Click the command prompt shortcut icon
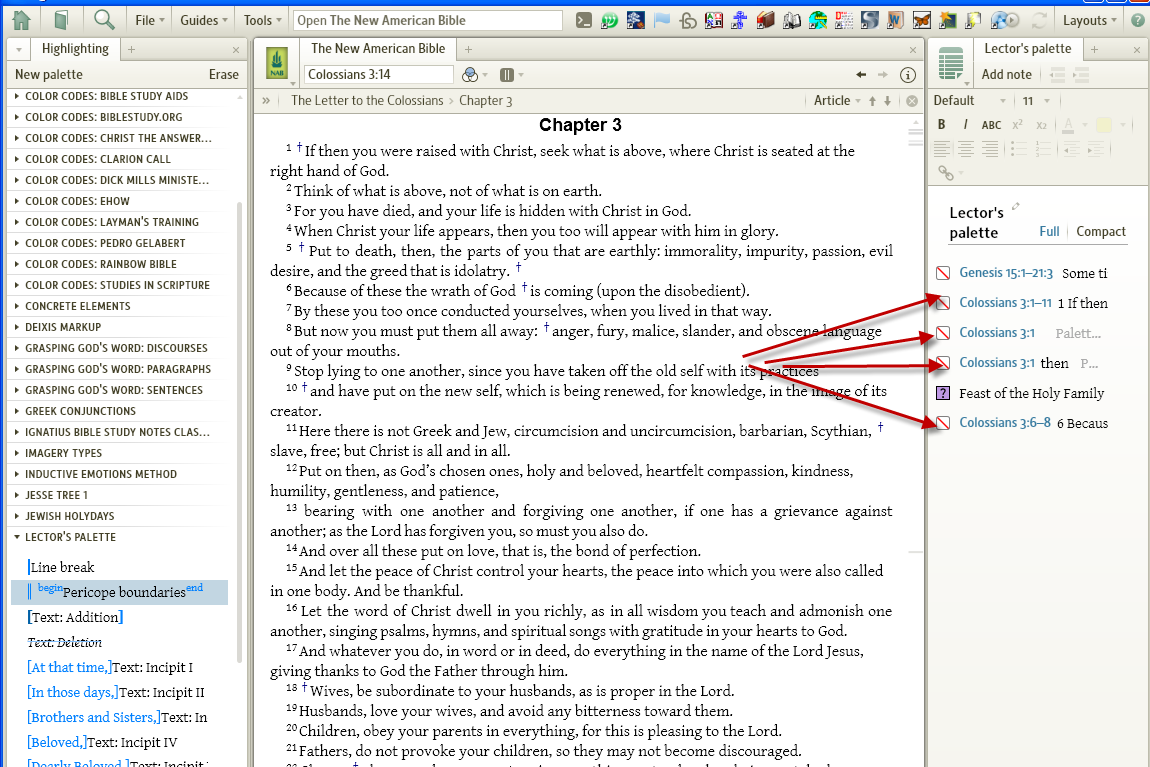 click(x=583, y=21)
